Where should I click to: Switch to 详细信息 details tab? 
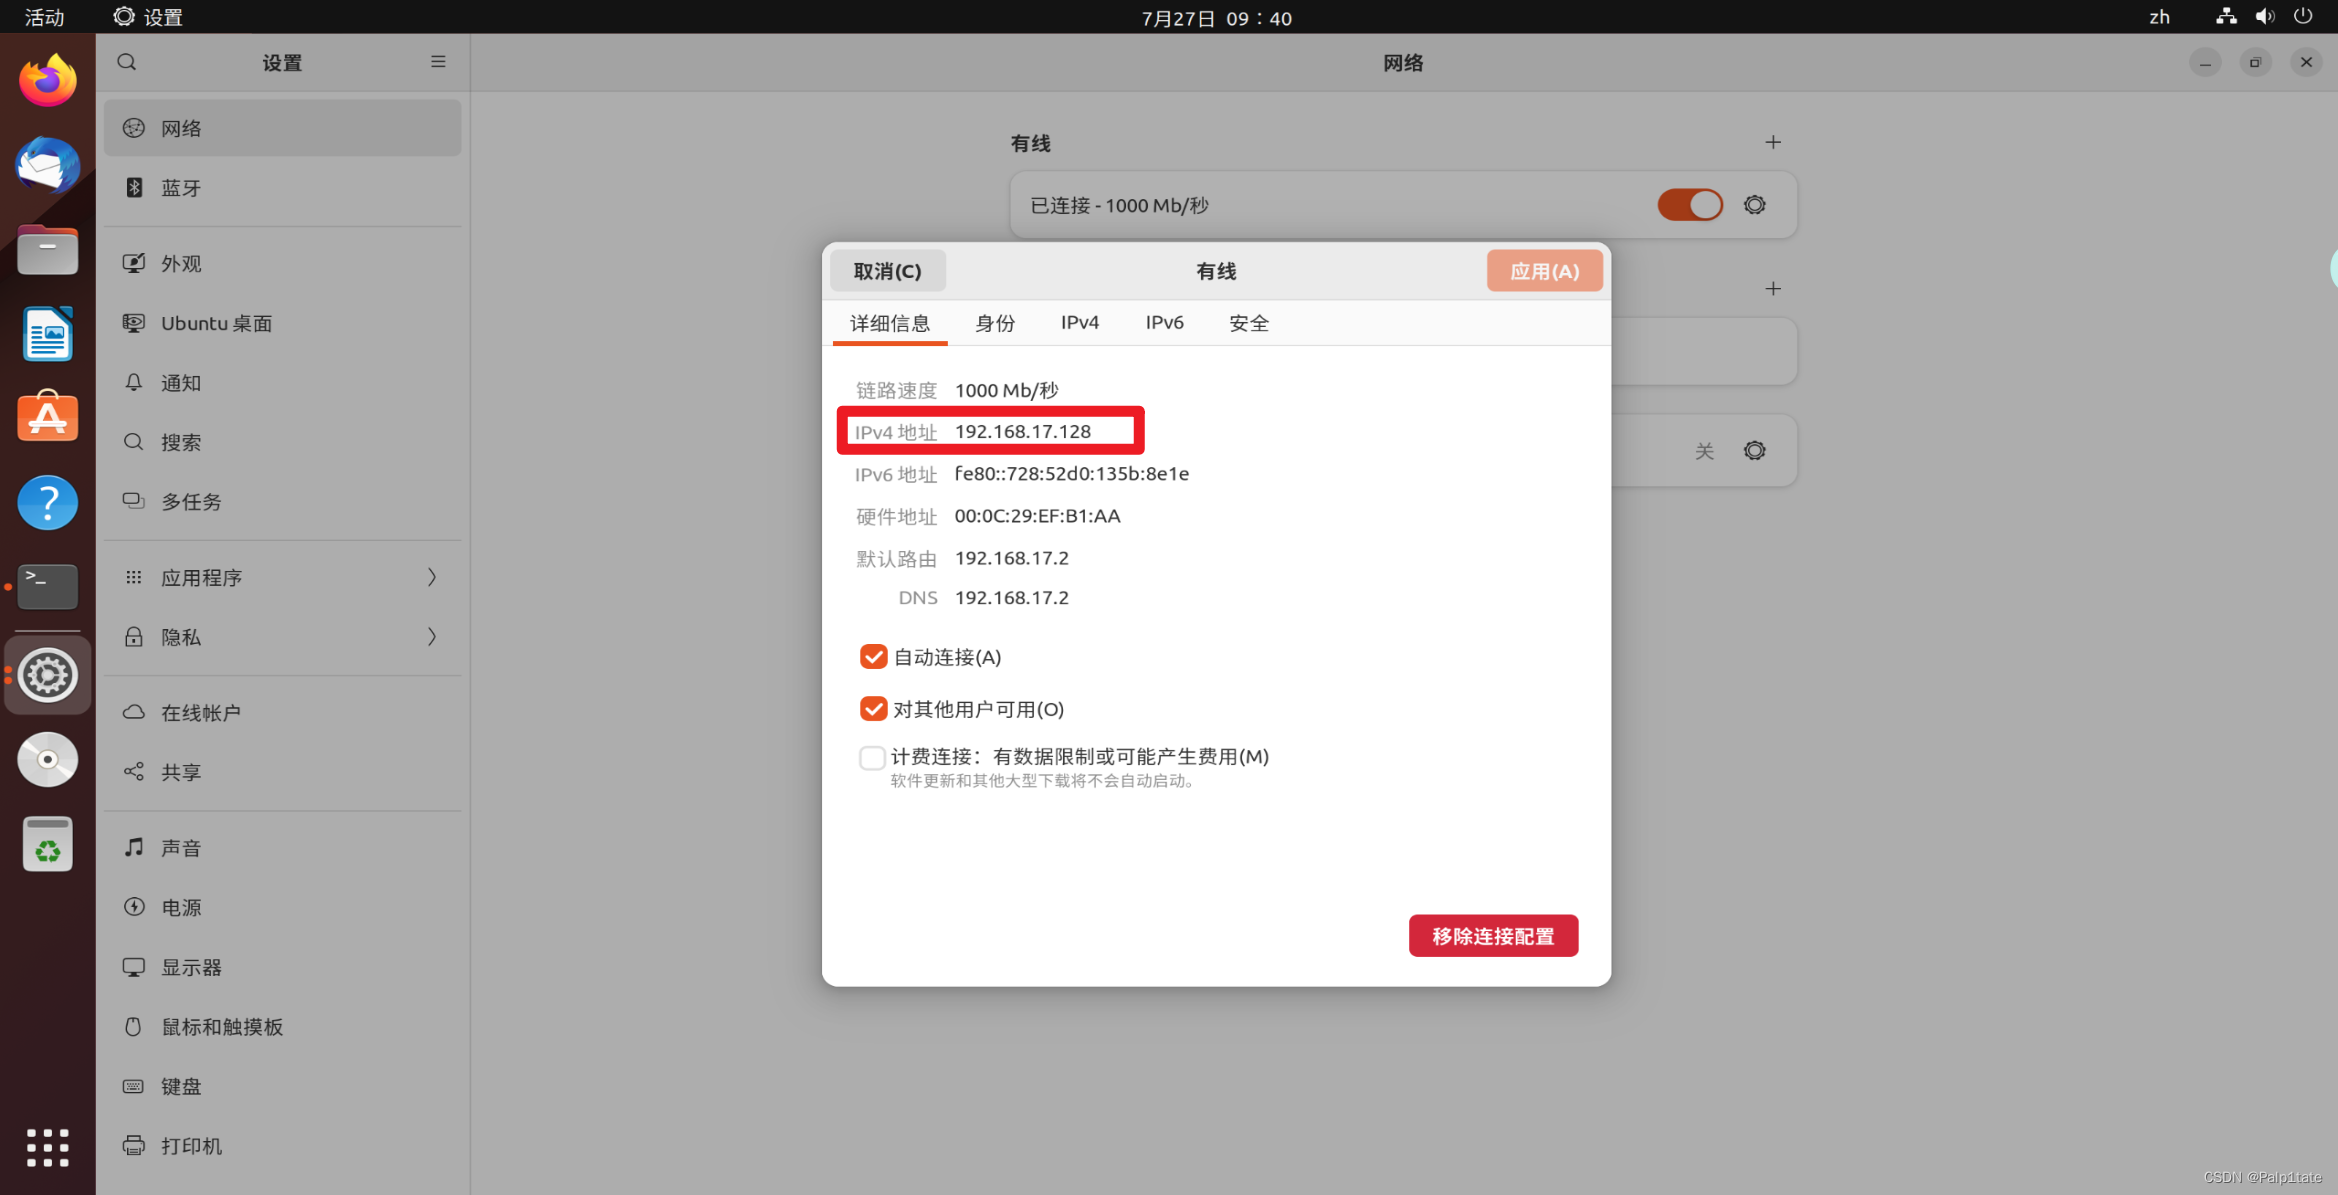tap(890, 323)
